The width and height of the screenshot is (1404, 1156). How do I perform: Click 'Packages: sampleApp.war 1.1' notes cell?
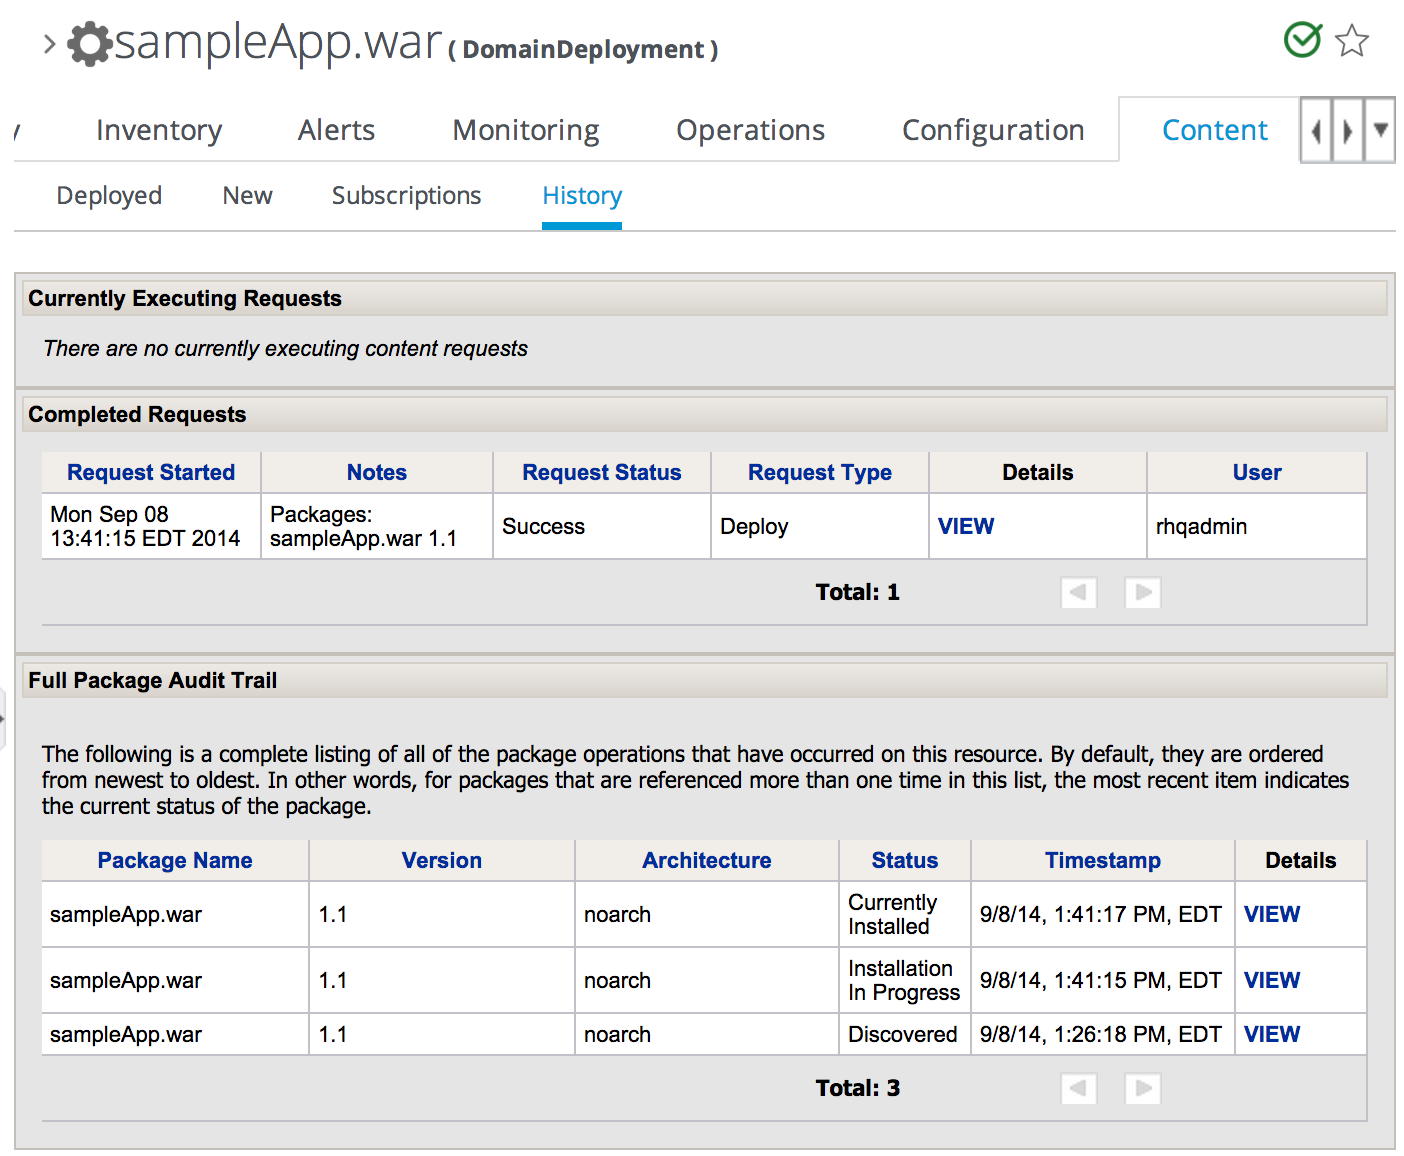(377, 526)
